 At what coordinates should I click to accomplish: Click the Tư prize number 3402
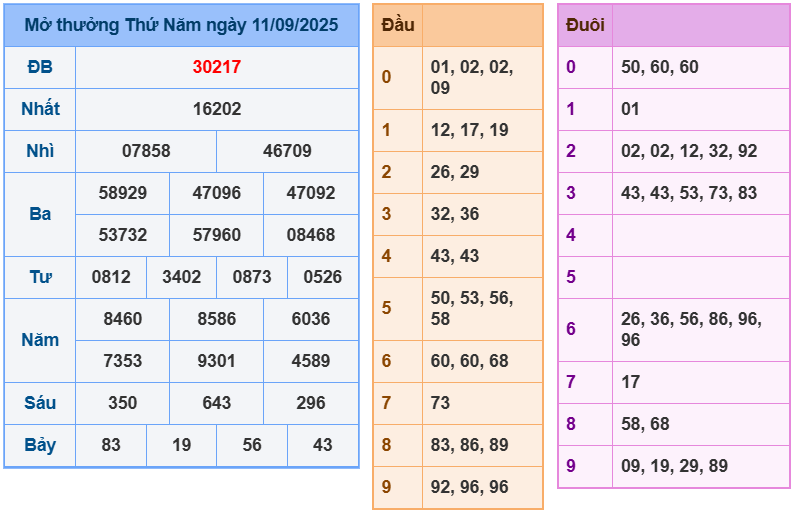point(181,277)
